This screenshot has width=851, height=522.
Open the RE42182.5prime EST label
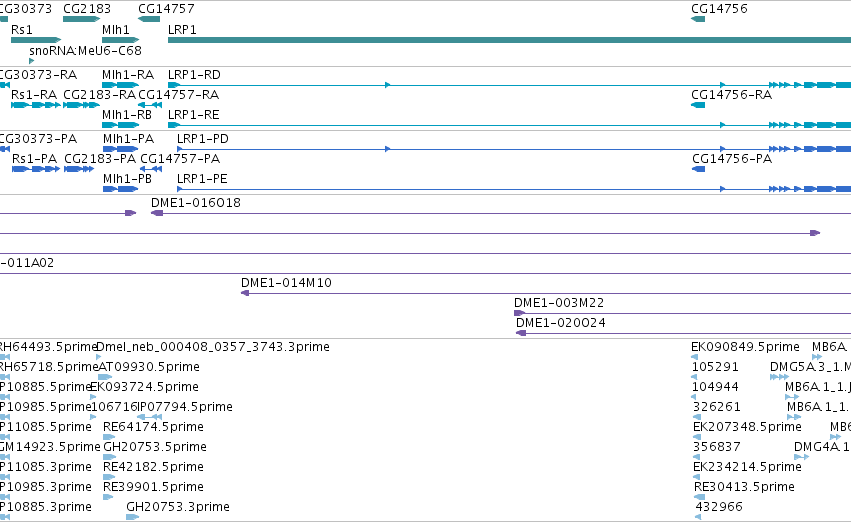(154, 467)
